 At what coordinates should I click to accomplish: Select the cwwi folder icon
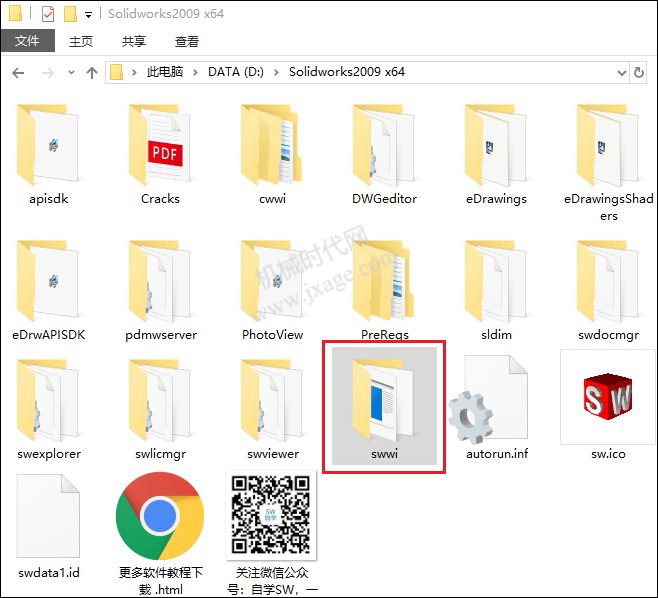(x=272, y=144)
